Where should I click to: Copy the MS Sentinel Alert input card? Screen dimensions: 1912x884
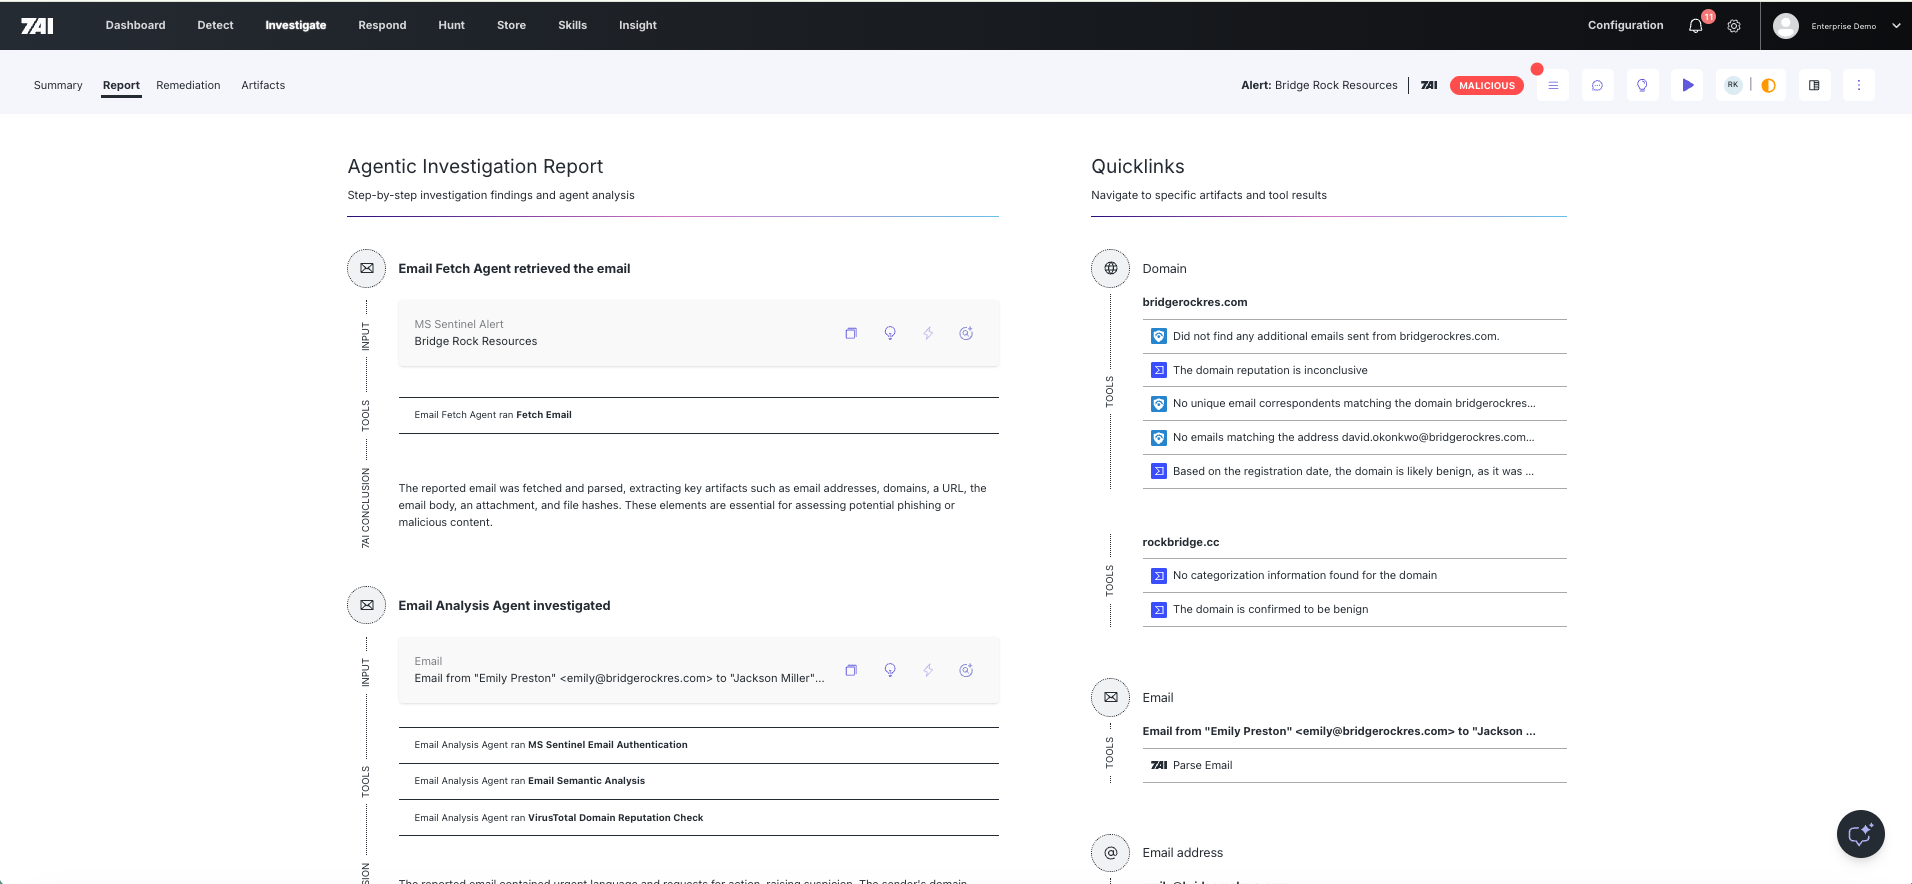coord(851,333)
